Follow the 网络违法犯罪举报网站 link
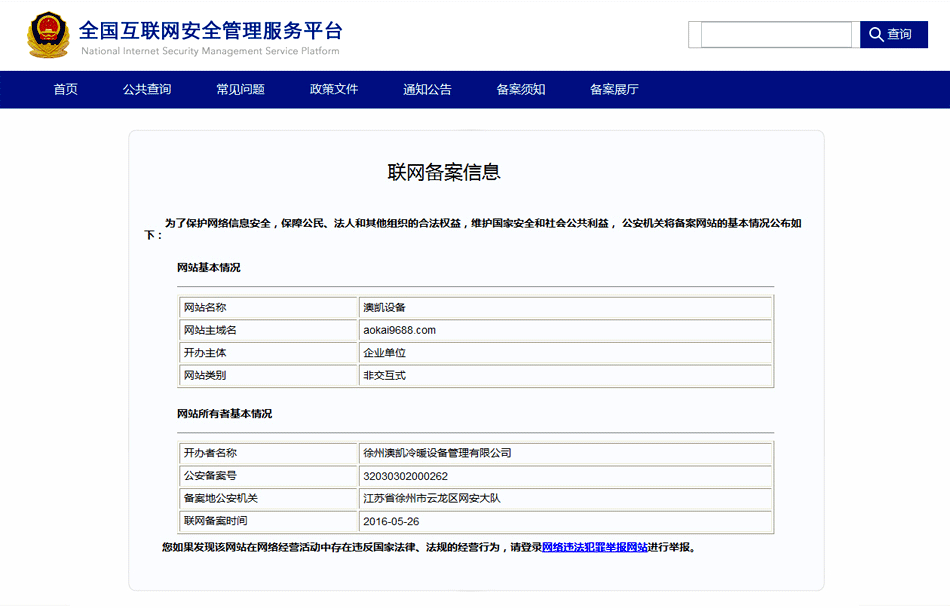This screenshot has height=608, width=950. [595, 547]
